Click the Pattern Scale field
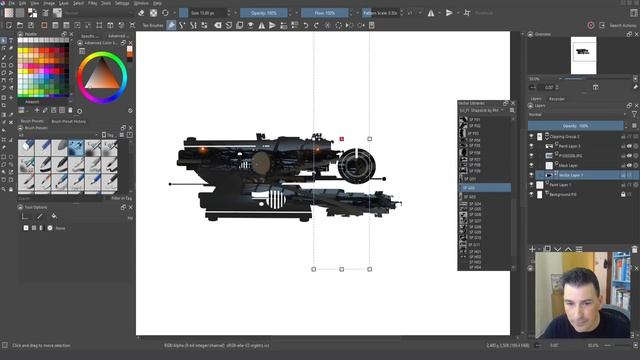 pyautogui.click(x=380, y=13)
